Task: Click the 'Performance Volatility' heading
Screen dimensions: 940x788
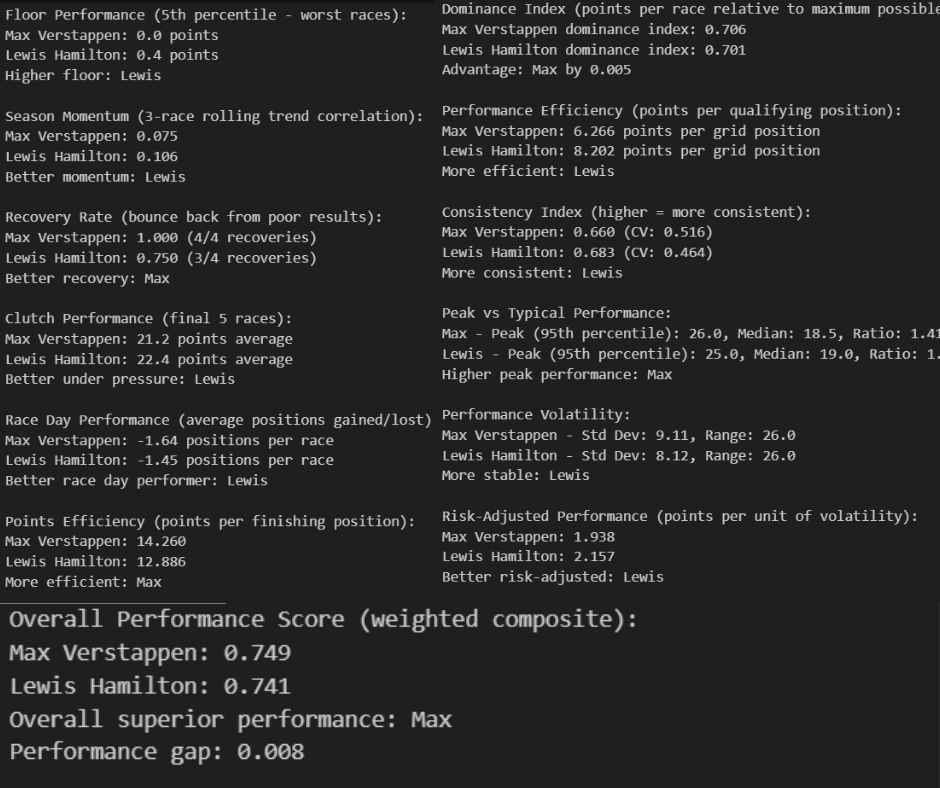Action: [x=536, y=415]
